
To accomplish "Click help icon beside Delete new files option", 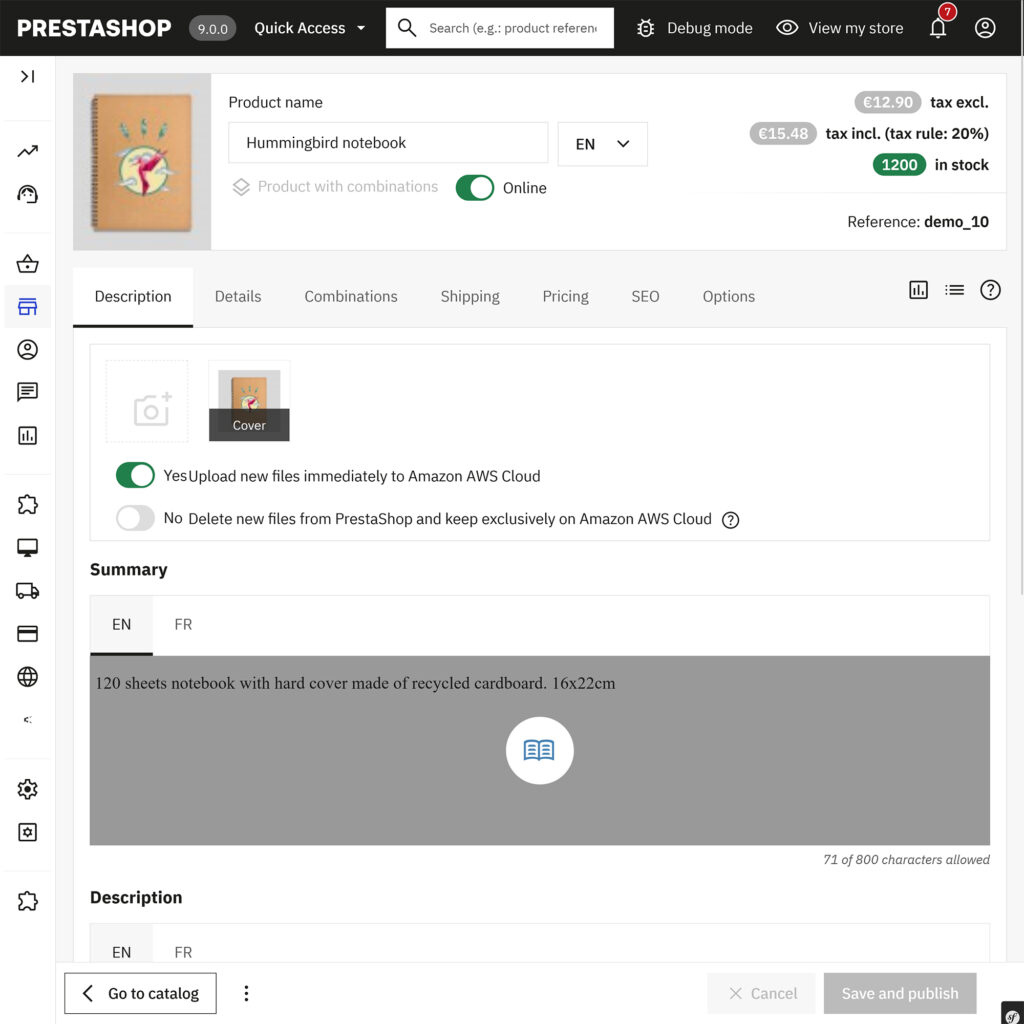I will coord(730,520).
